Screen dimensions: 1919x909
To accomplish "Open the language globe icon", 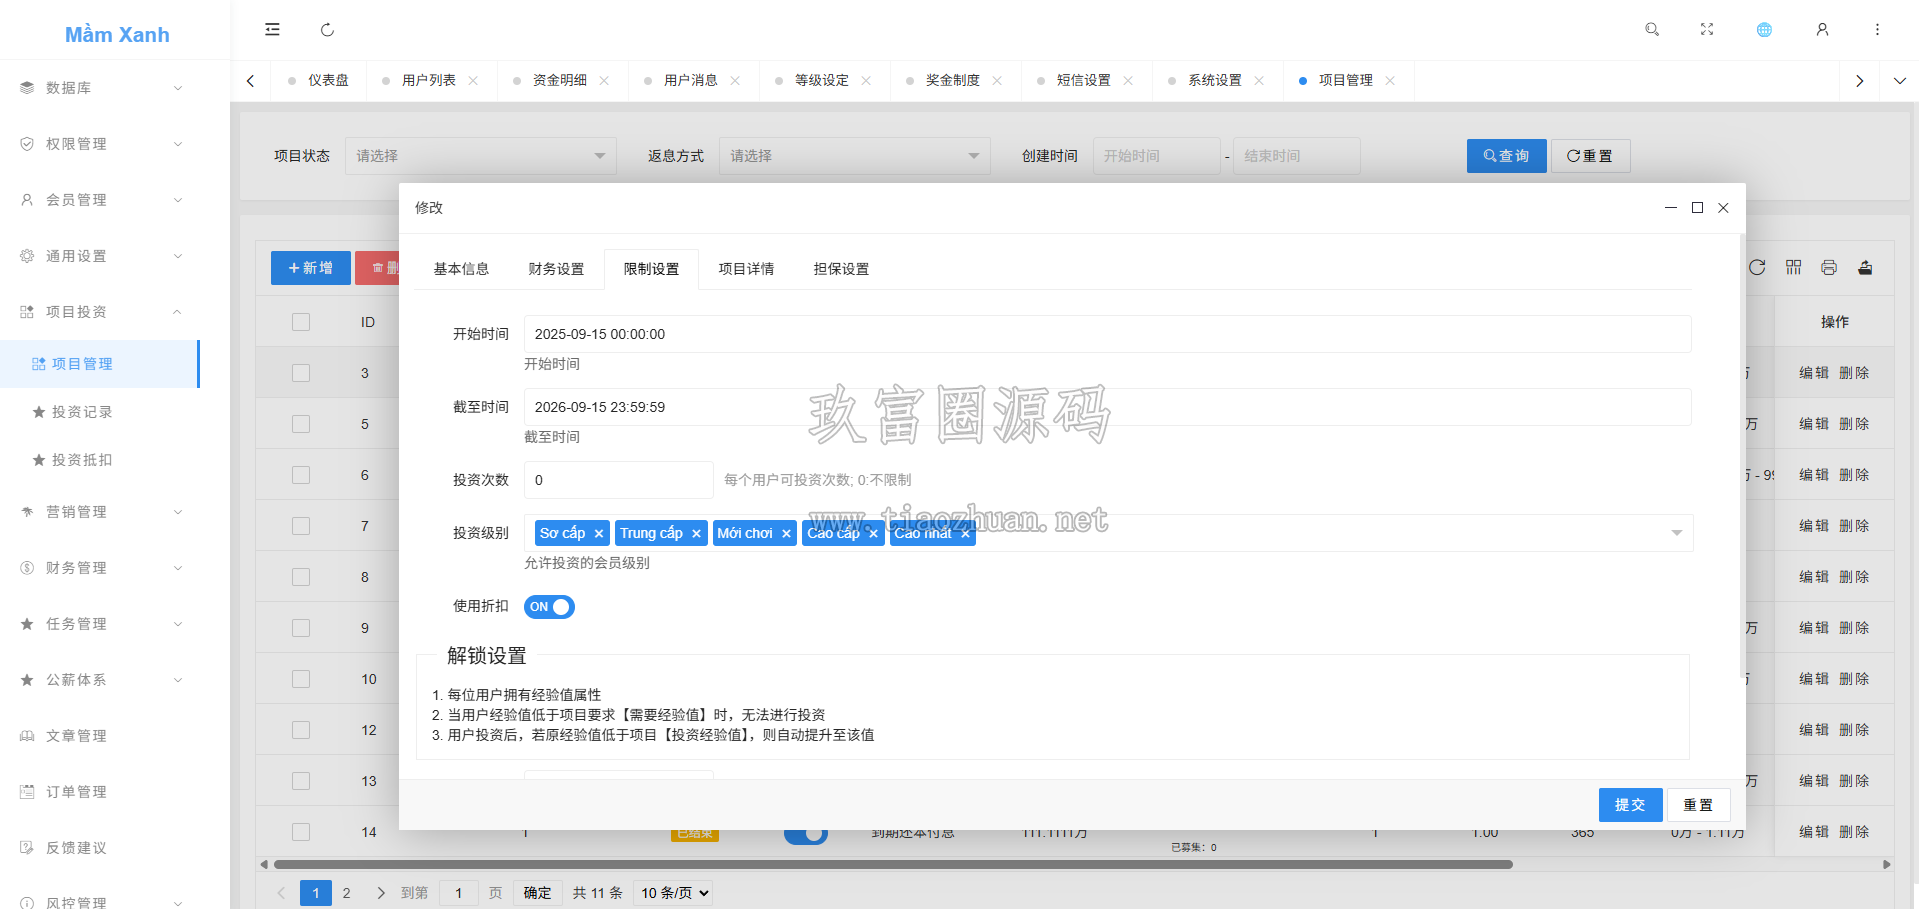I will 1764,30.
